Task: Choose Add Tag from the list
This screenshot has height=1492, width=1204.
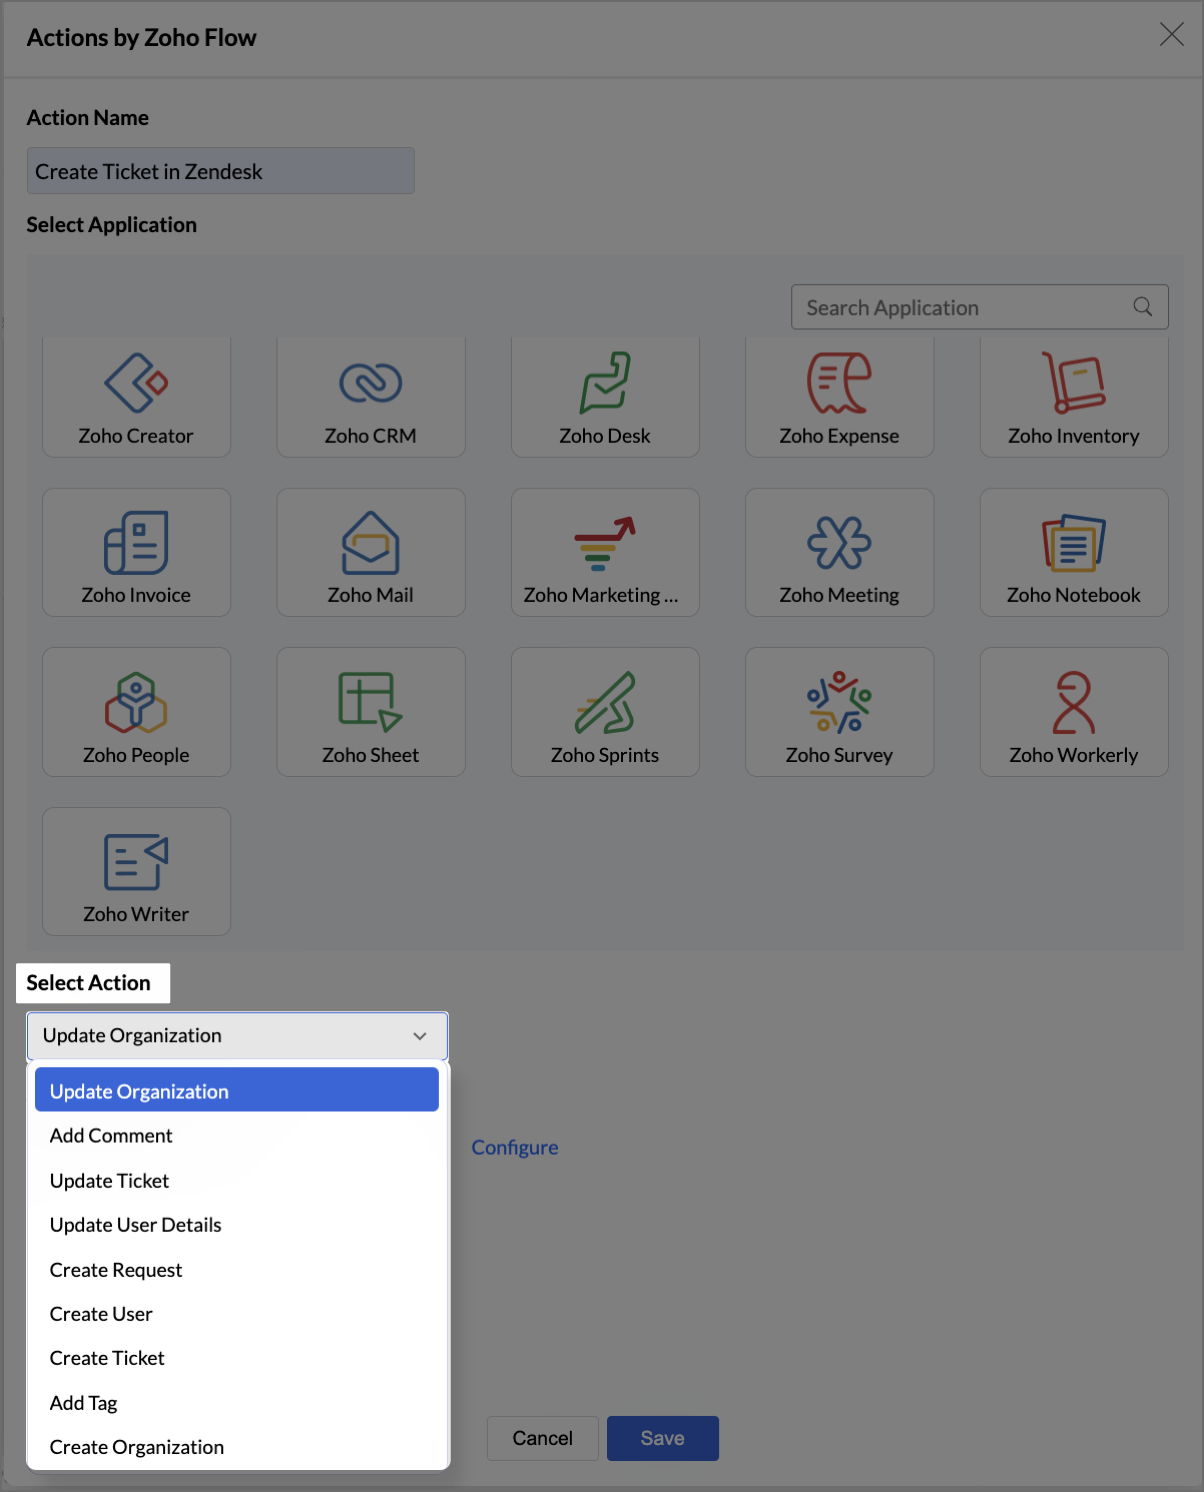Action: (x=84, y=1403)
